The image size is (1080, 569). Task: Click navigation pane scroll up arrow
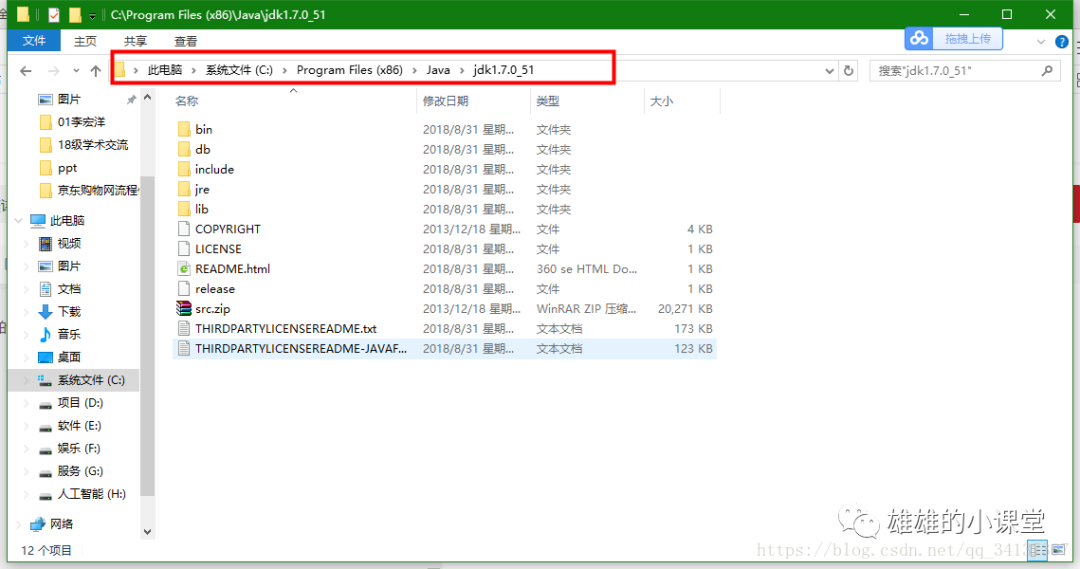tap(147, 98)
